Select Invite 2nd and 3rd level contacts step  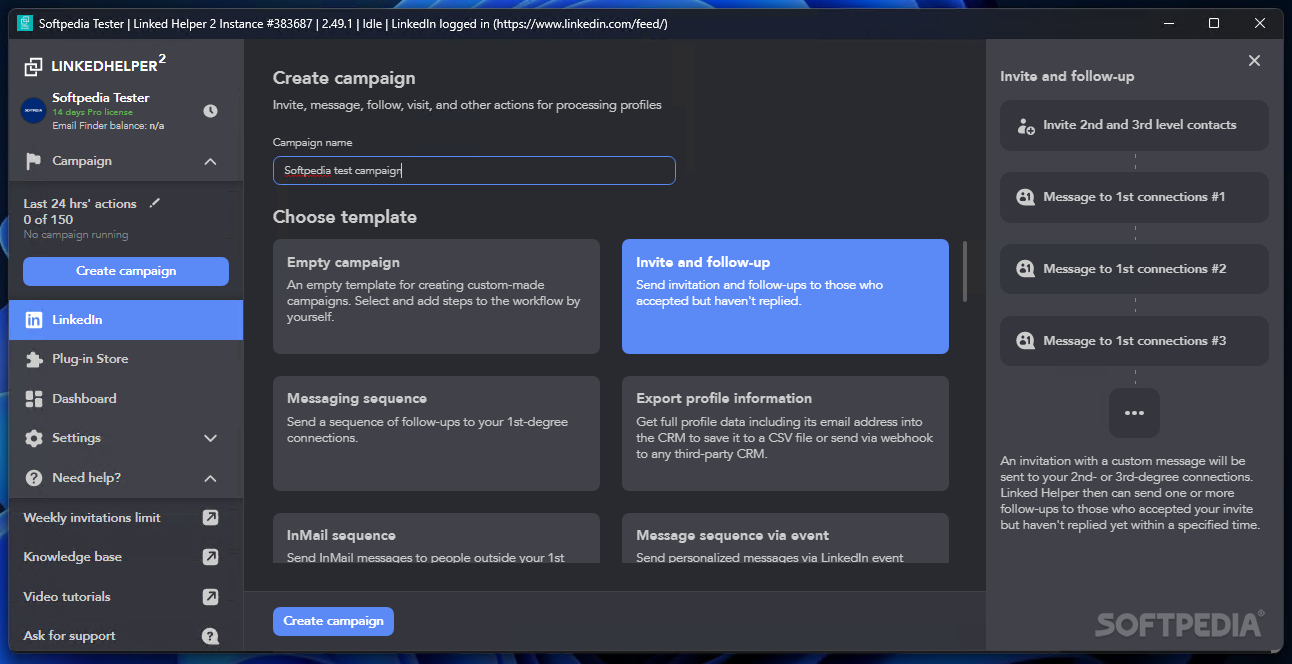(x=1134, y=126)
